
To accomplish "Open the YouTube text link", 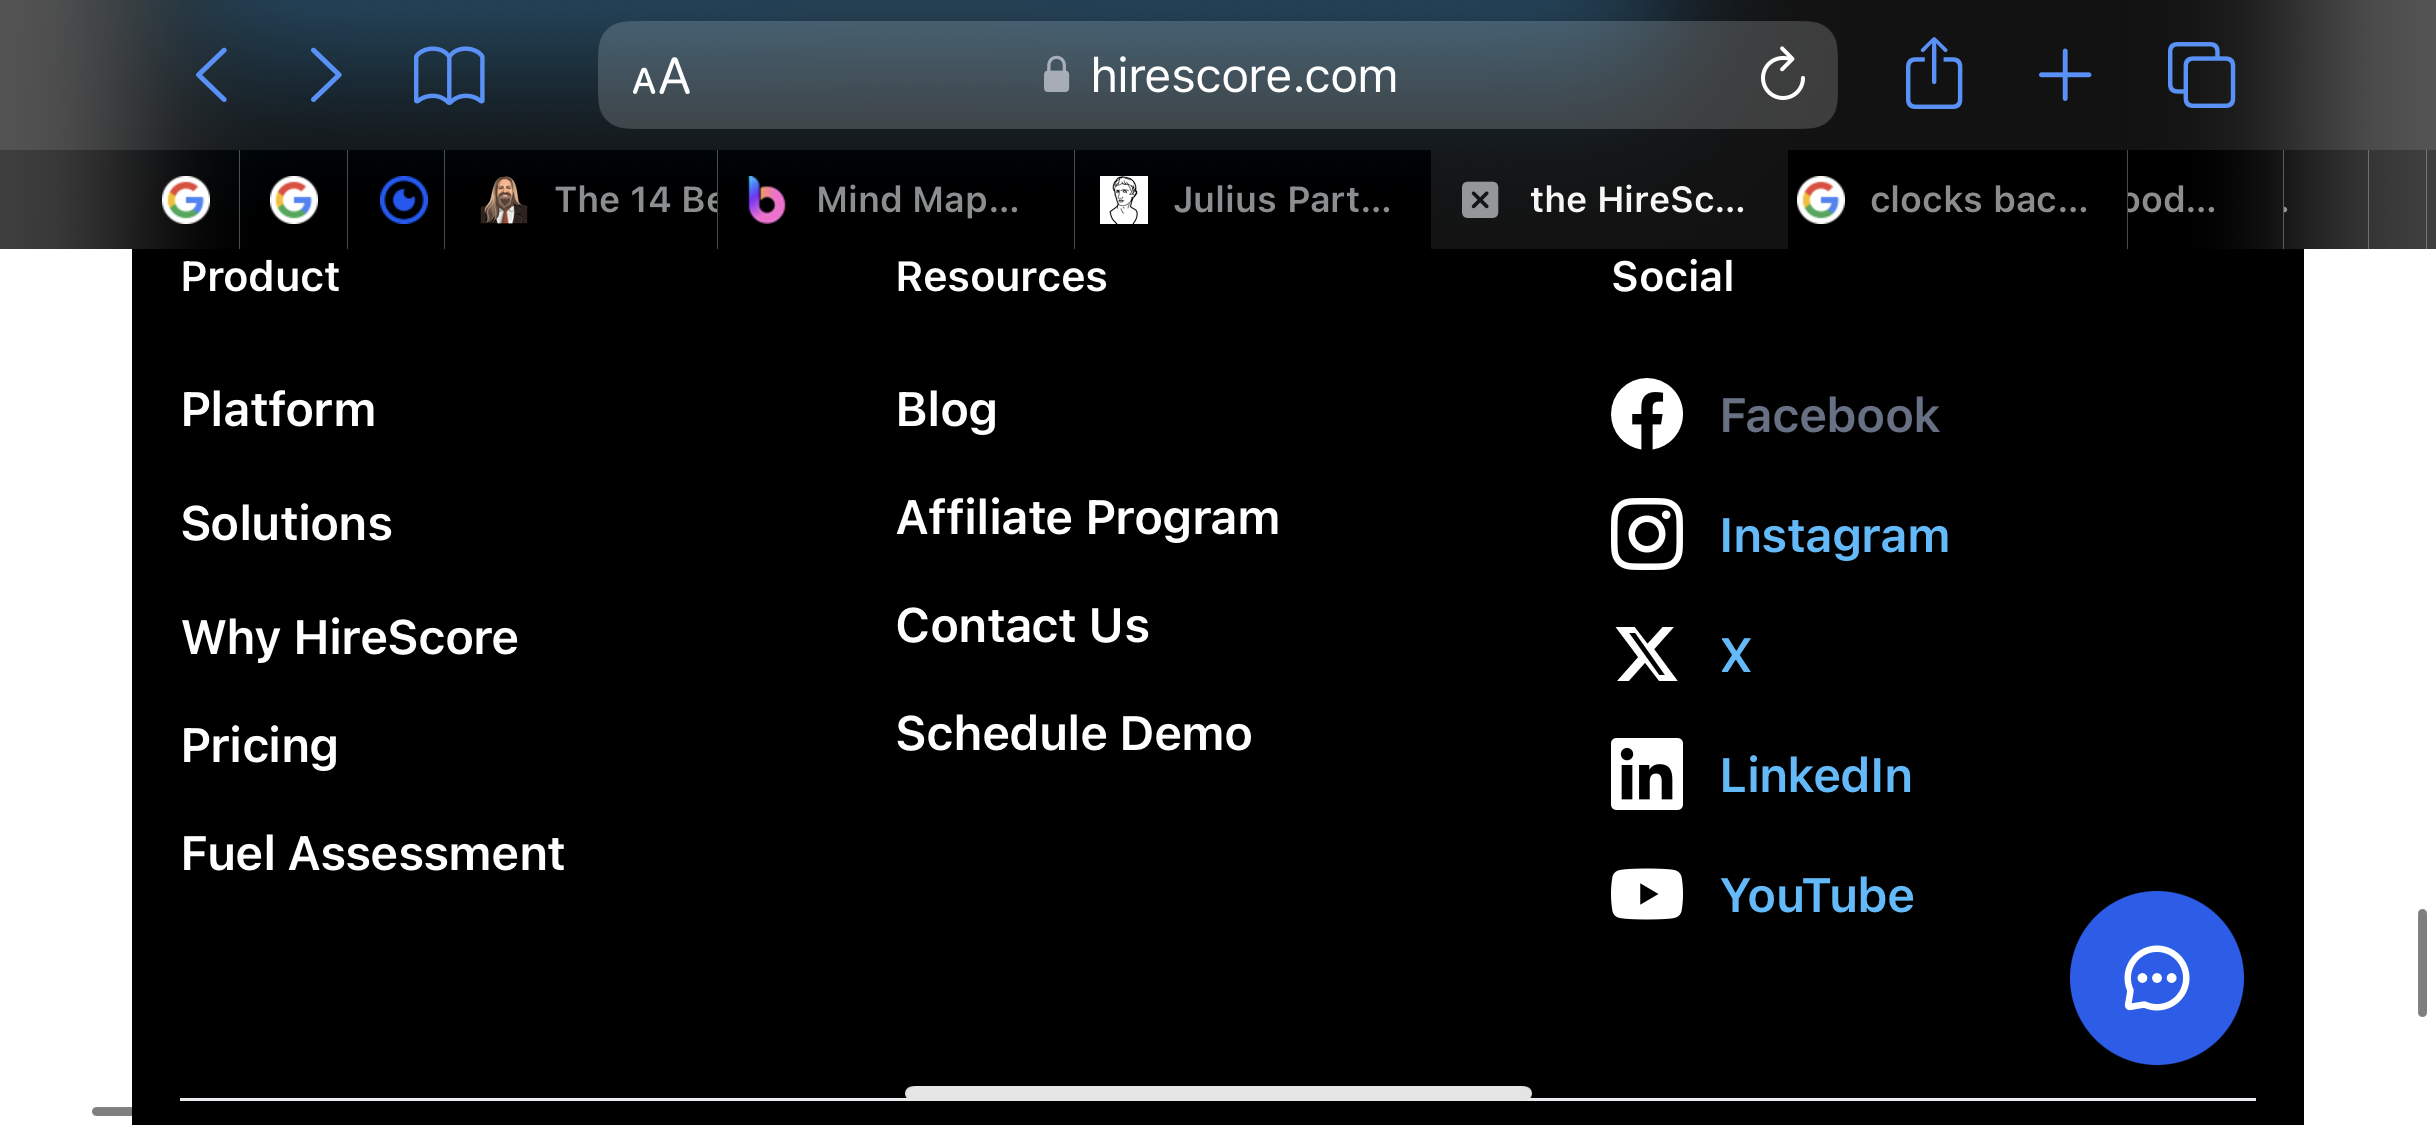I will point(1817,895).
